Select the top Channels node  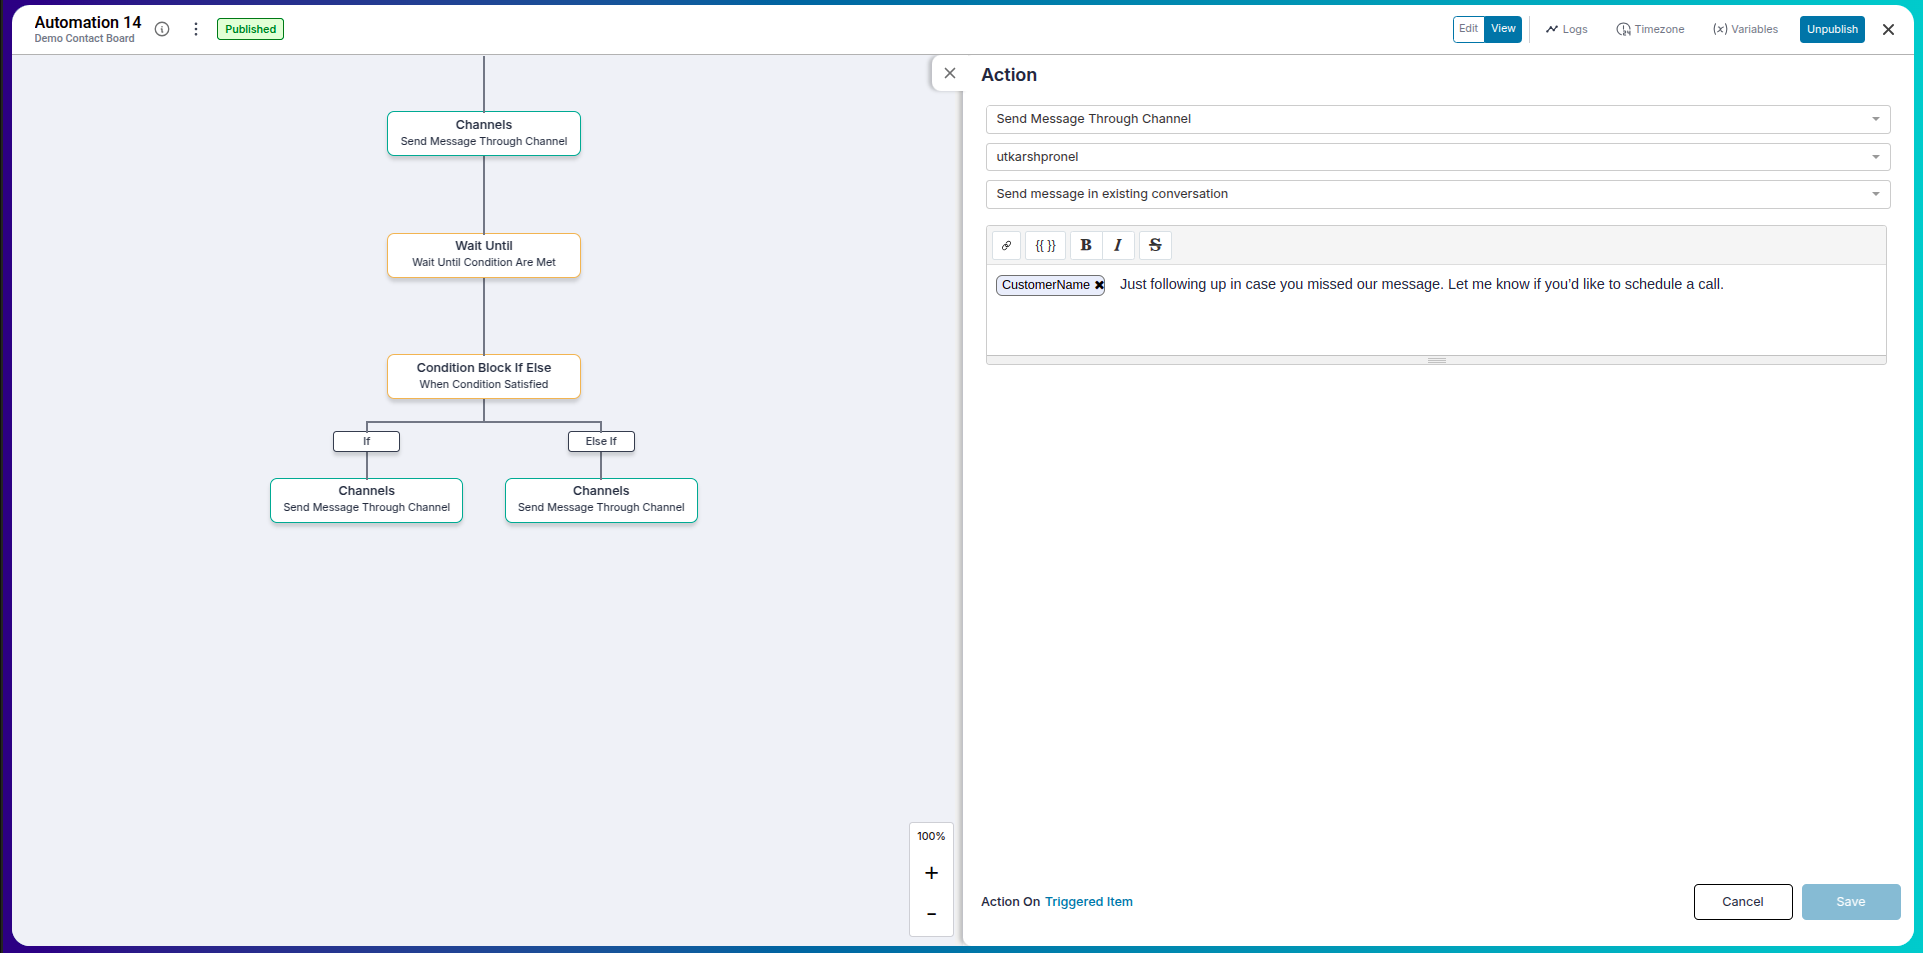click(484, 133)
